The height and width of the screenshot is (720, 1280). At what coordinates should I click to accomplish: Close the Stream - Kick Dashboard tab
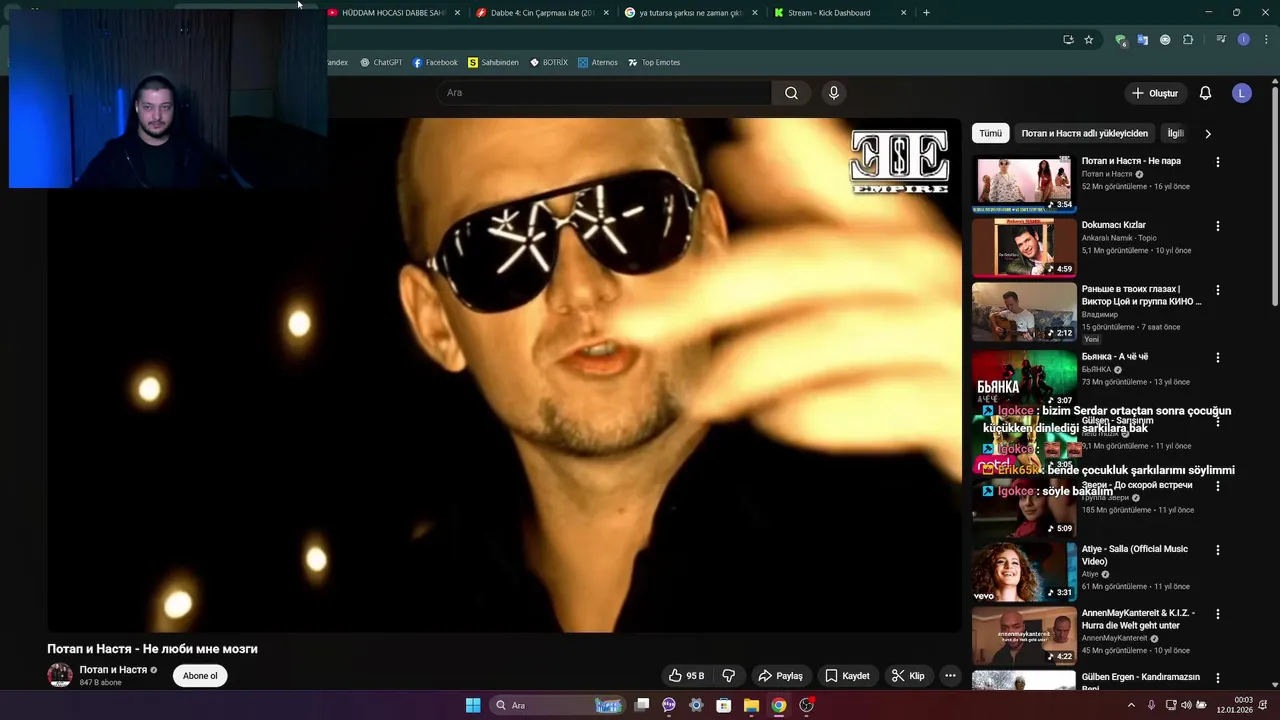click(x=904, y=13)
